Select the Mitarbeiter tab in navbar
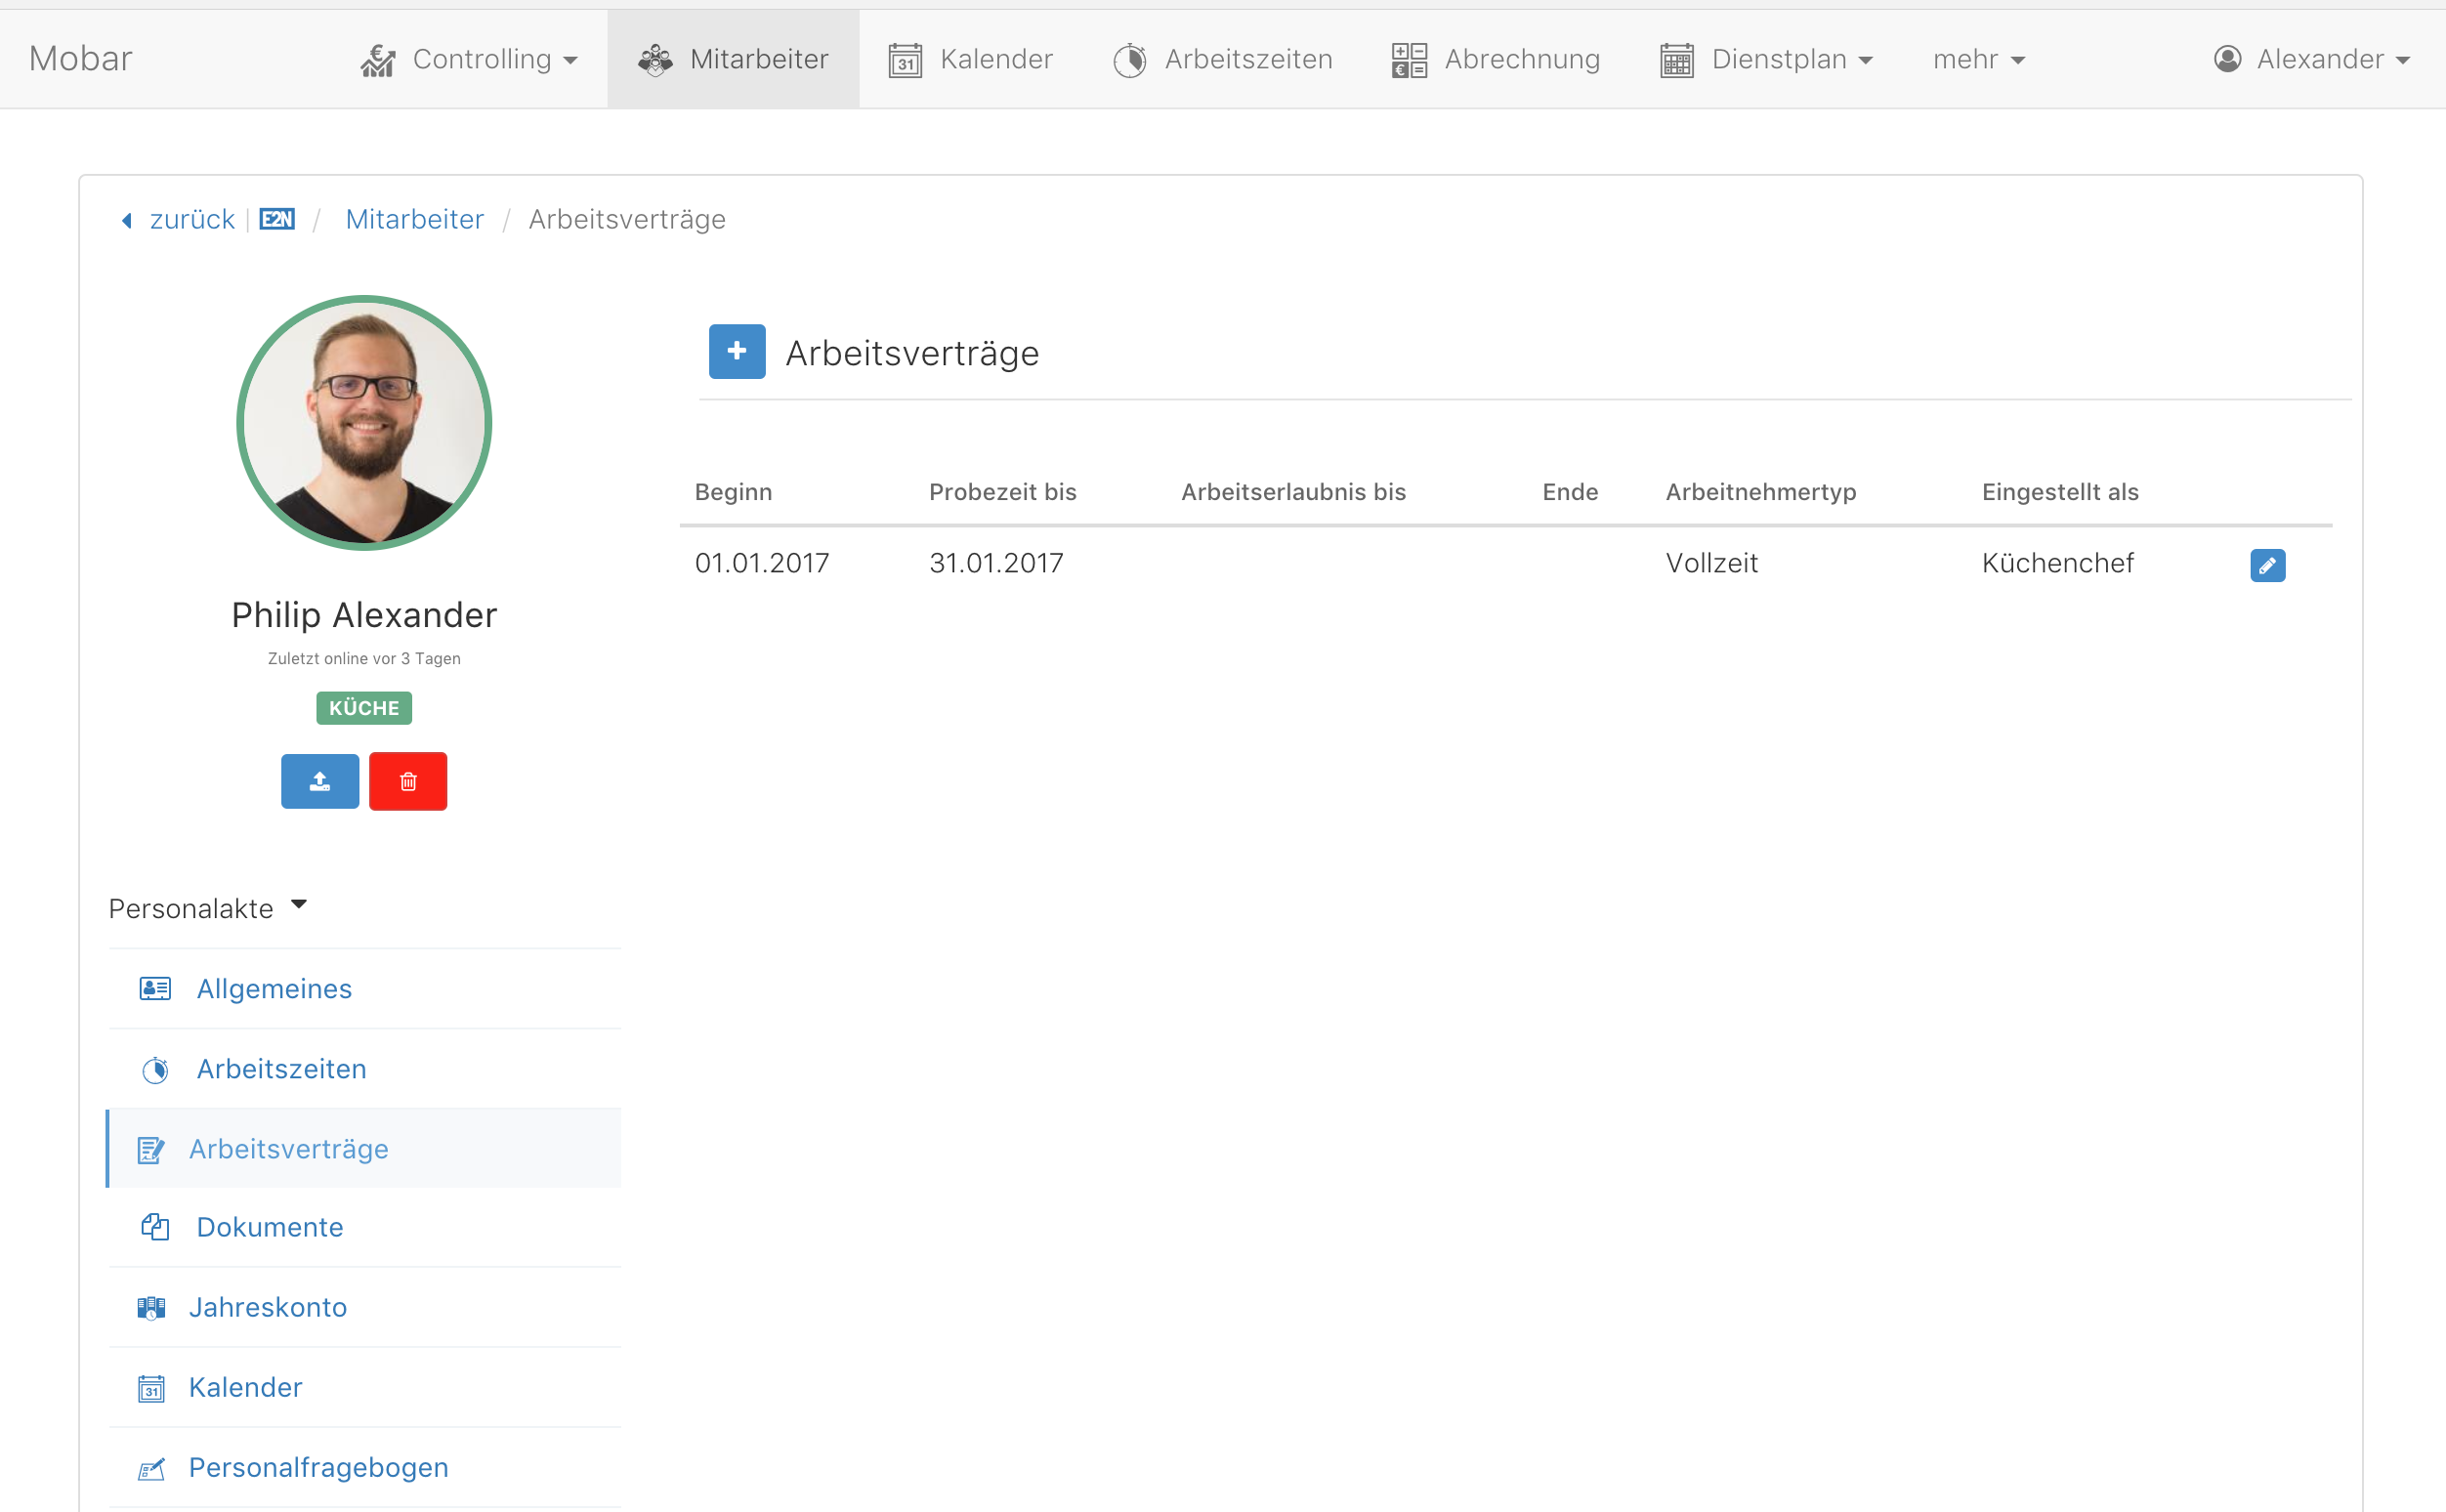2446x1512 pixels. click(733, 59)
